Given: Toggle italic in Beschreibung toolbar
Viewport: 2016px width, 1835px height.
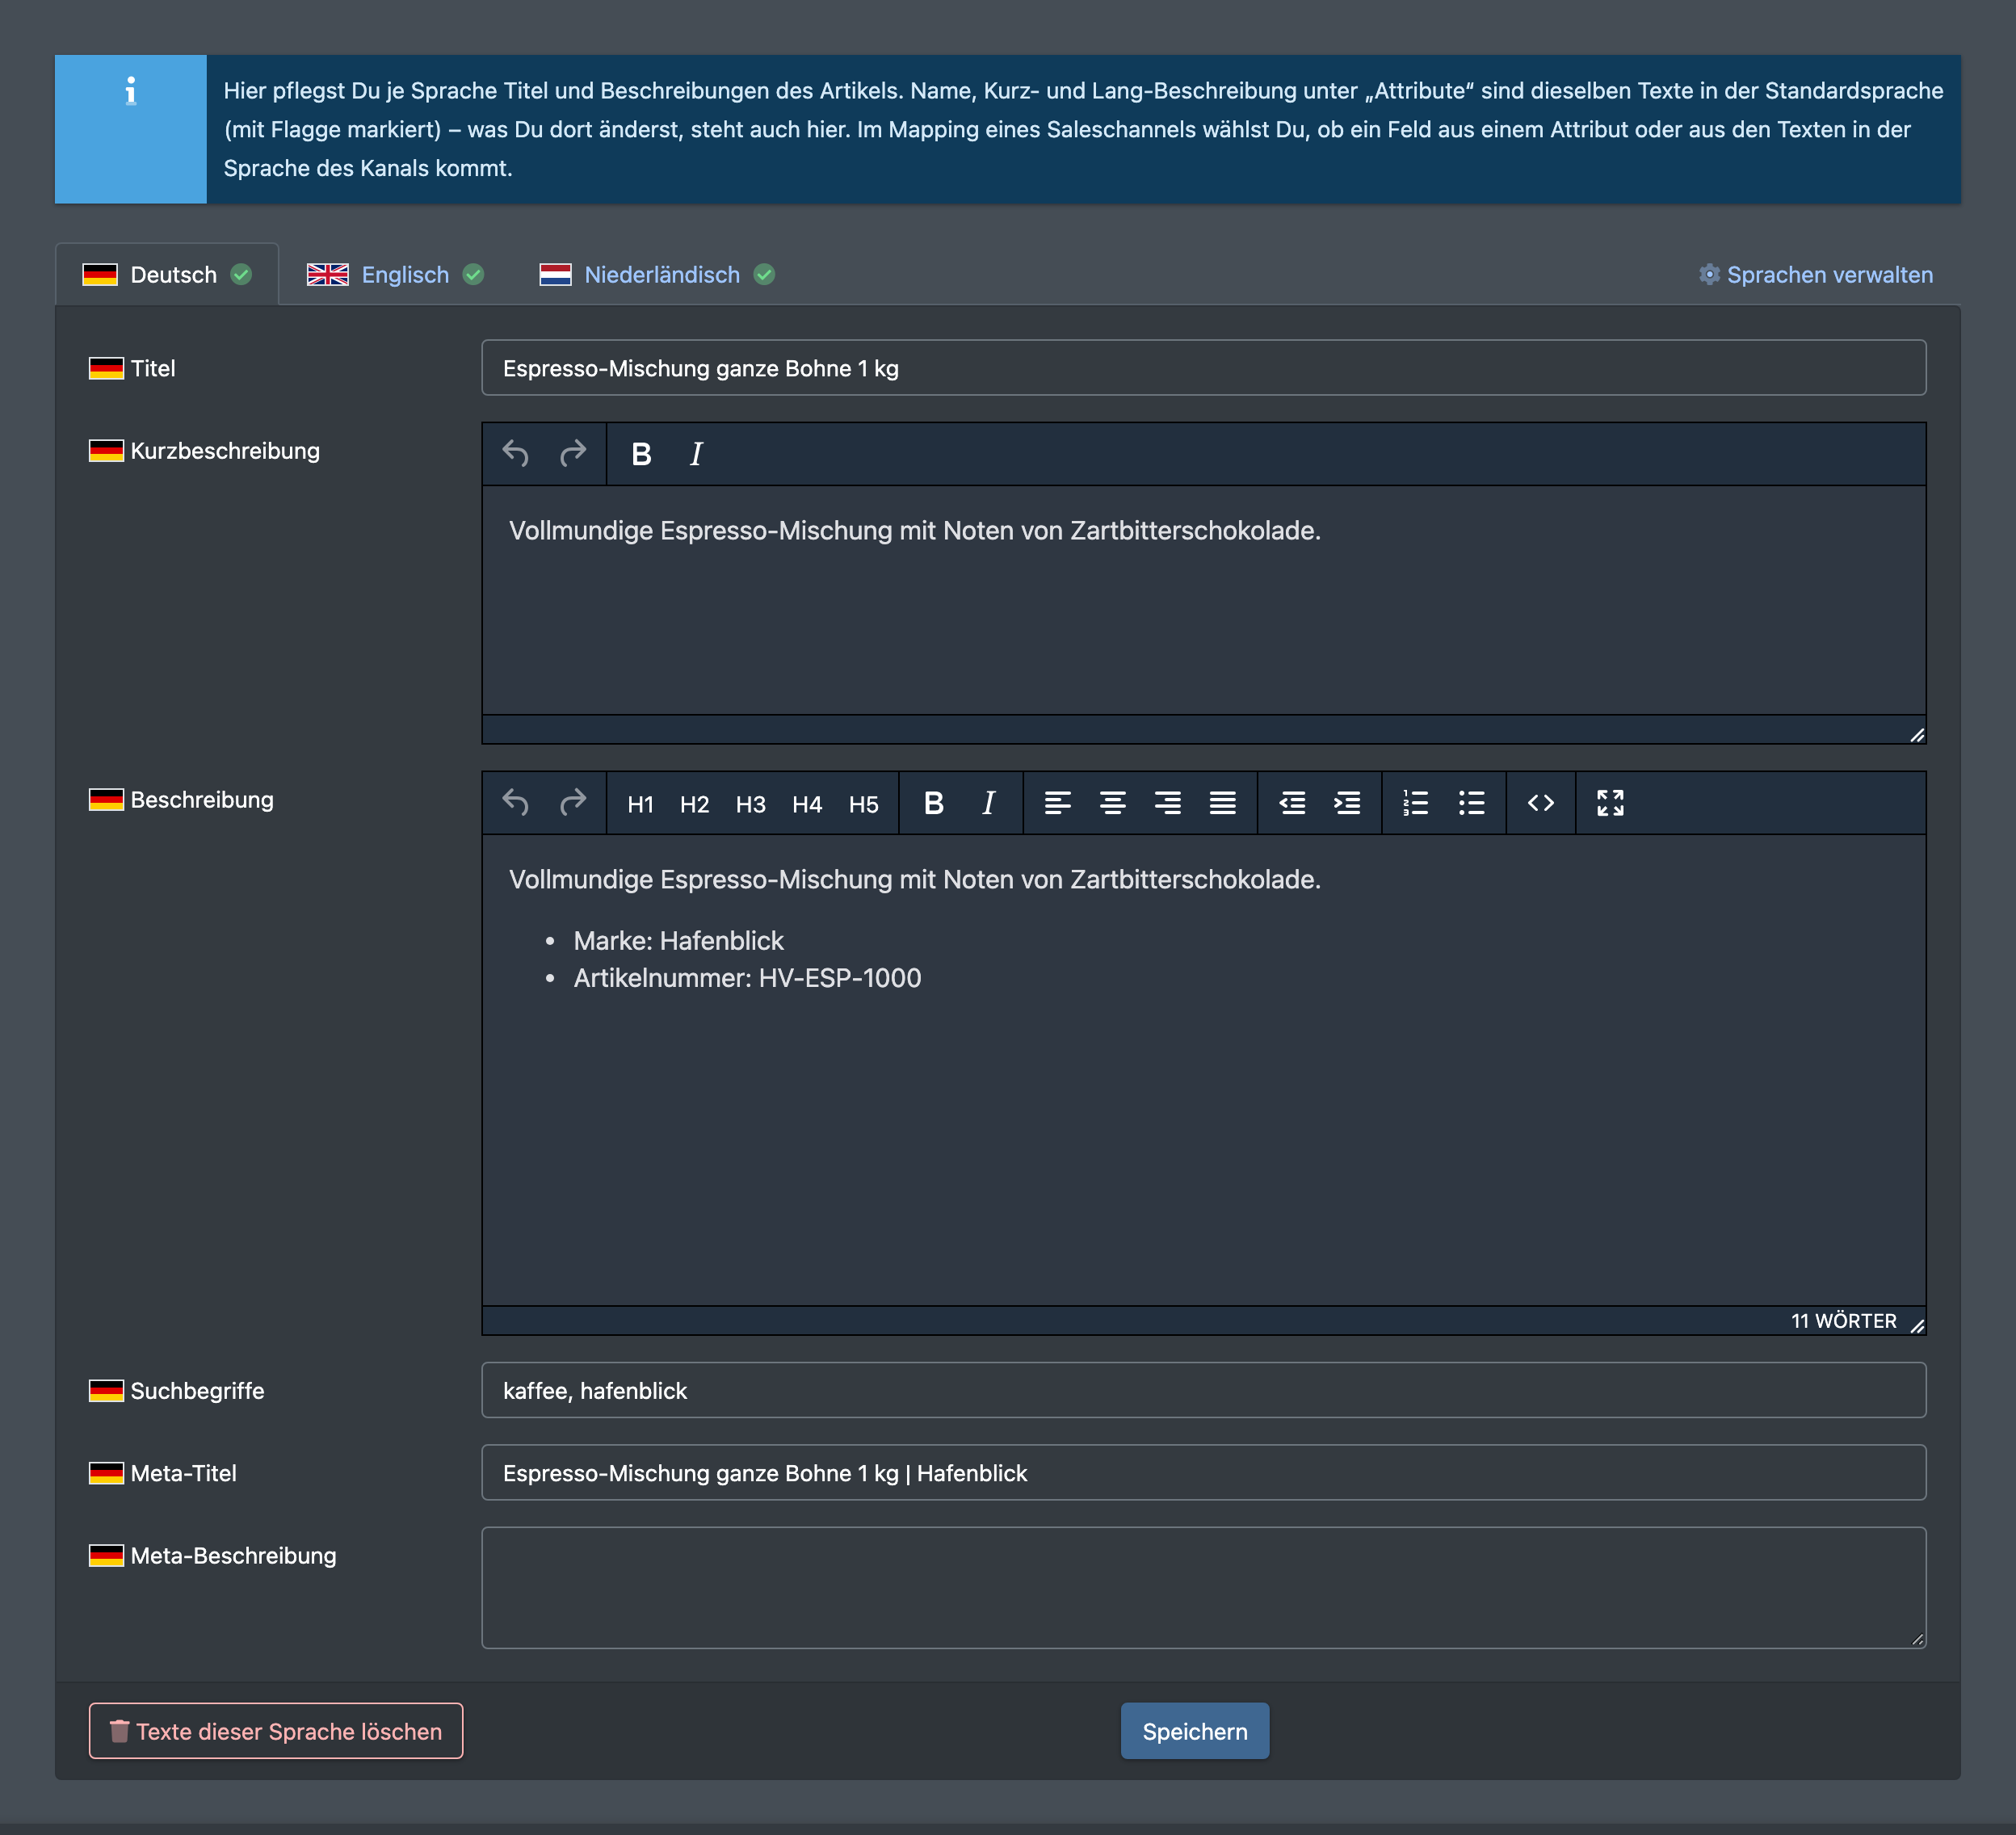Looking at the screenshot, I should (x=988, y=803).
